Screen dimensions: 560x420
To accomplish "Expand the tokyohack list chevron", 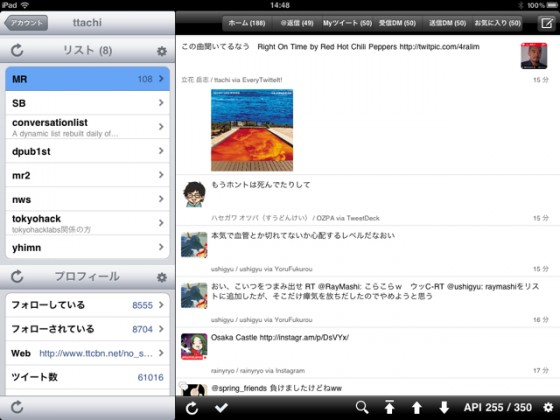I will (161, 223).
